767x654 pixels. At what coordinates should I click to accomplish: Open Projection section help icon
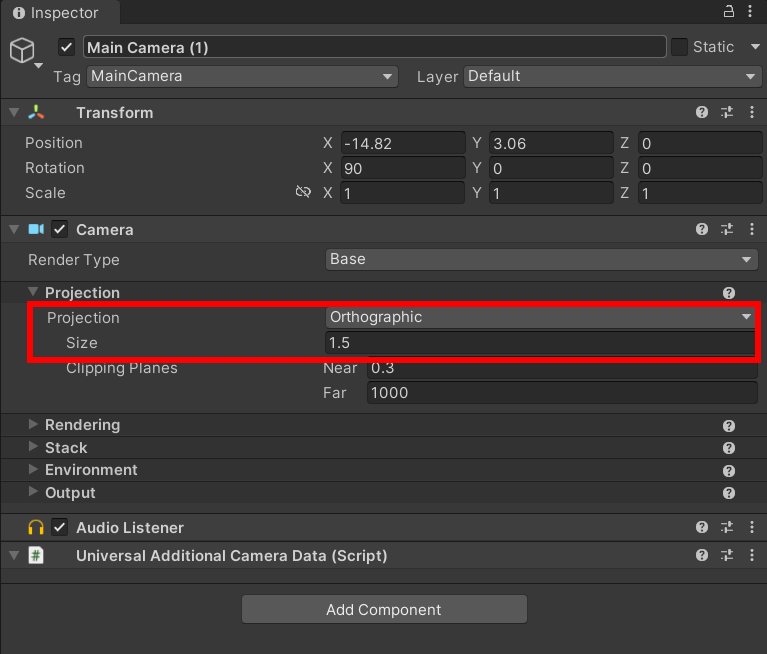[729, 293]
